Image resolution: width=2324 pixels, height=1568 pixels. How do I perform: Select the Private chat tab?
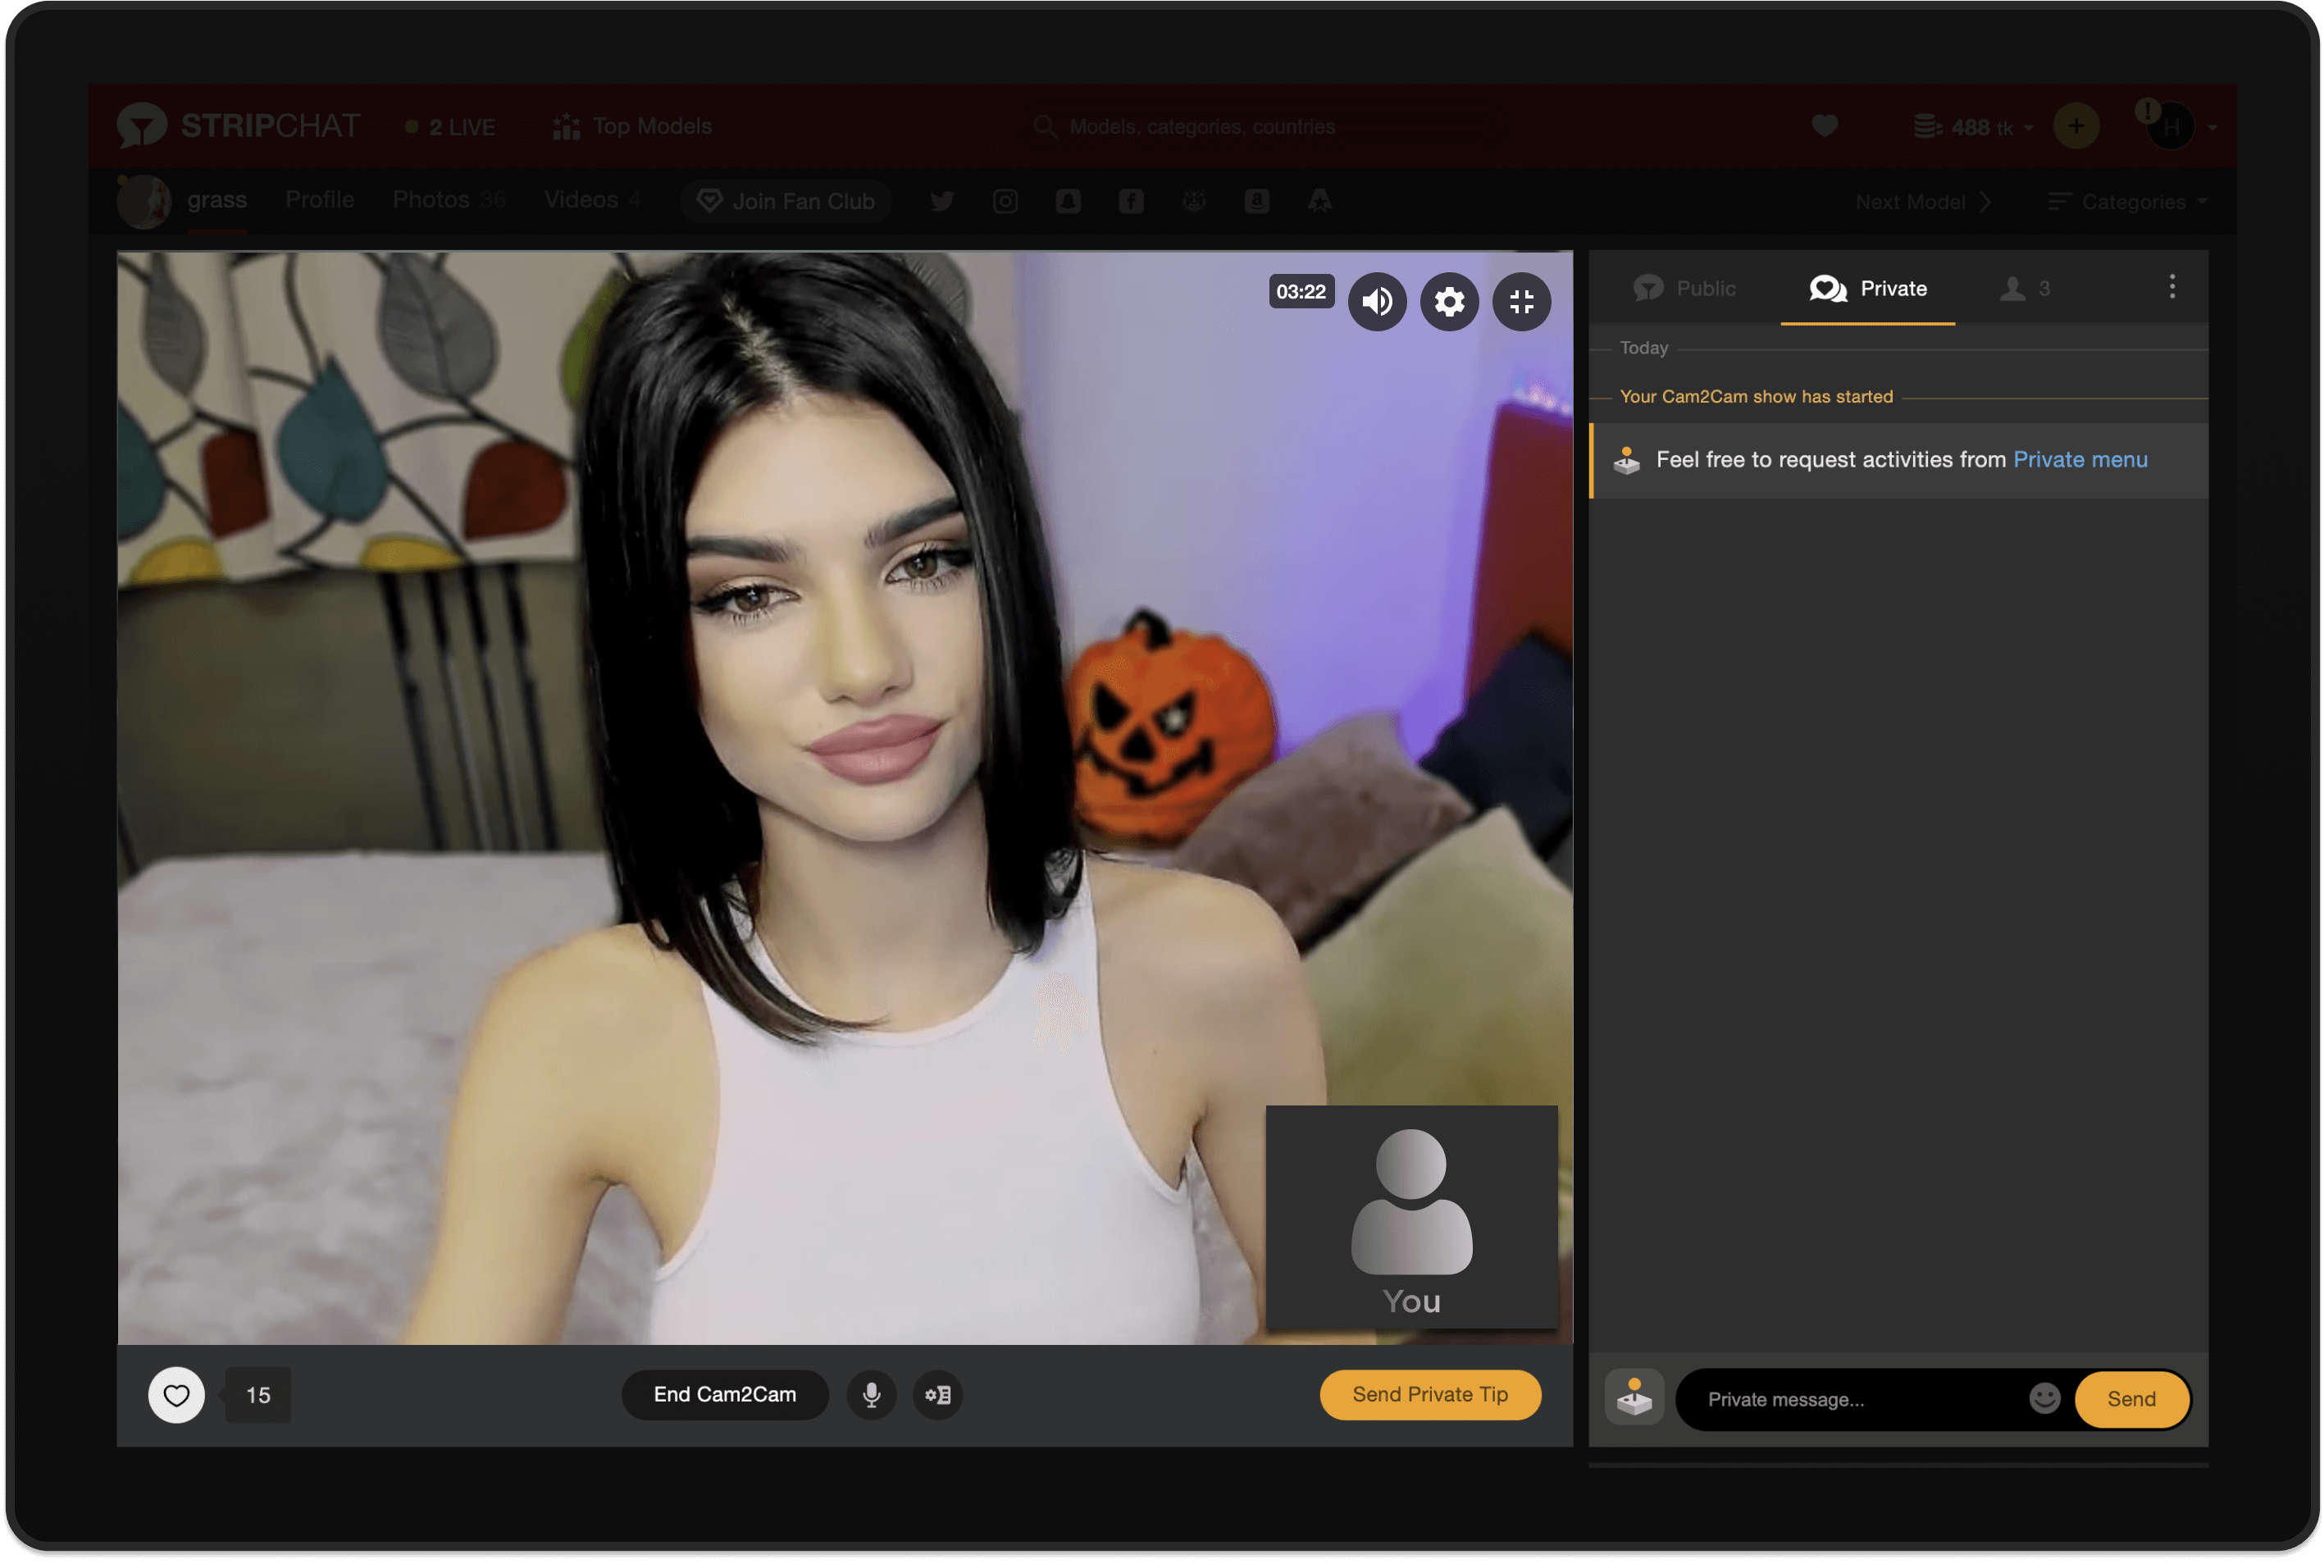click(x=1868, y=288)
